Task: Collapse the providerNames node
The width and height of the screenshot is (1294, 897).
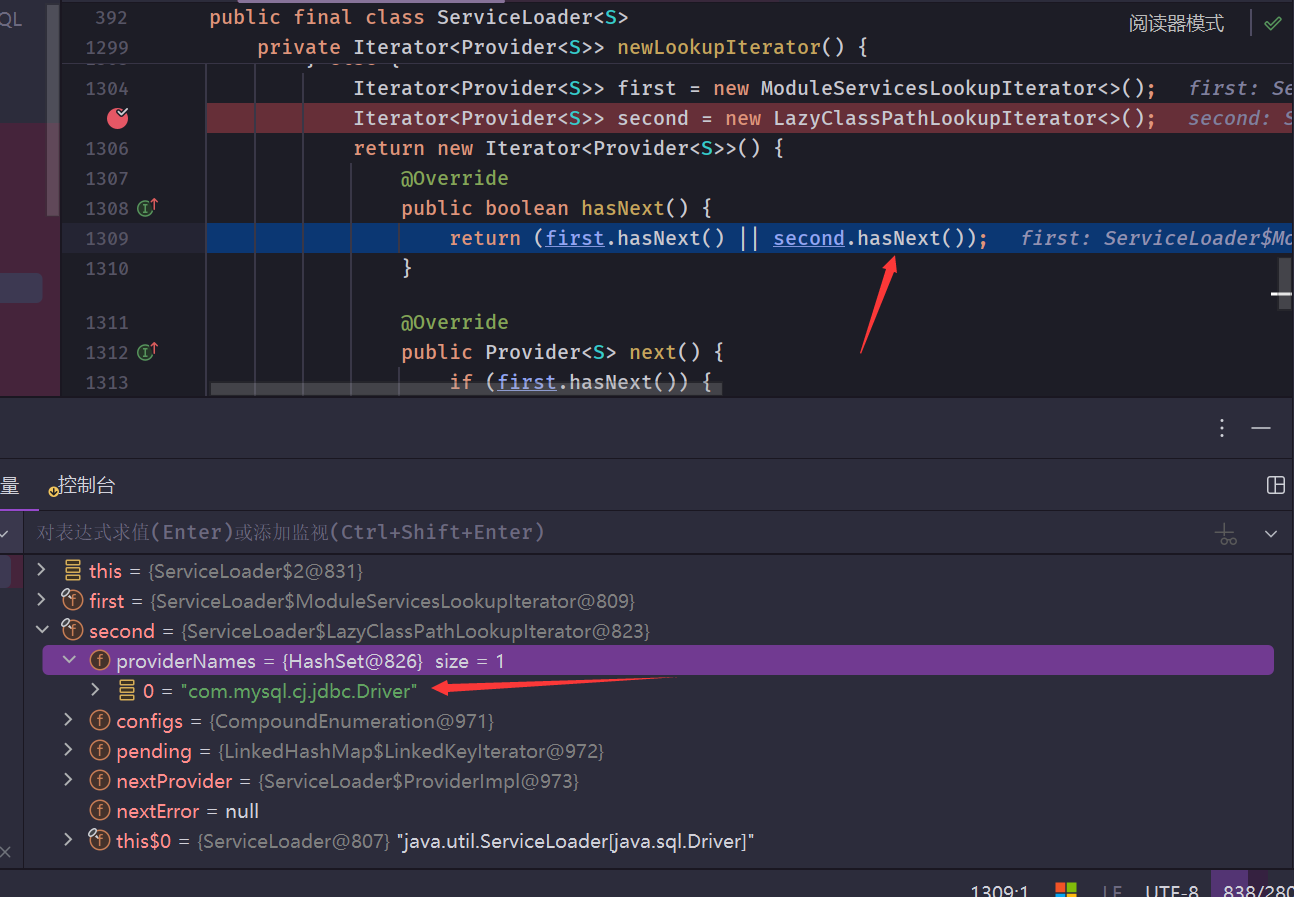Action: tap(68, 660)
